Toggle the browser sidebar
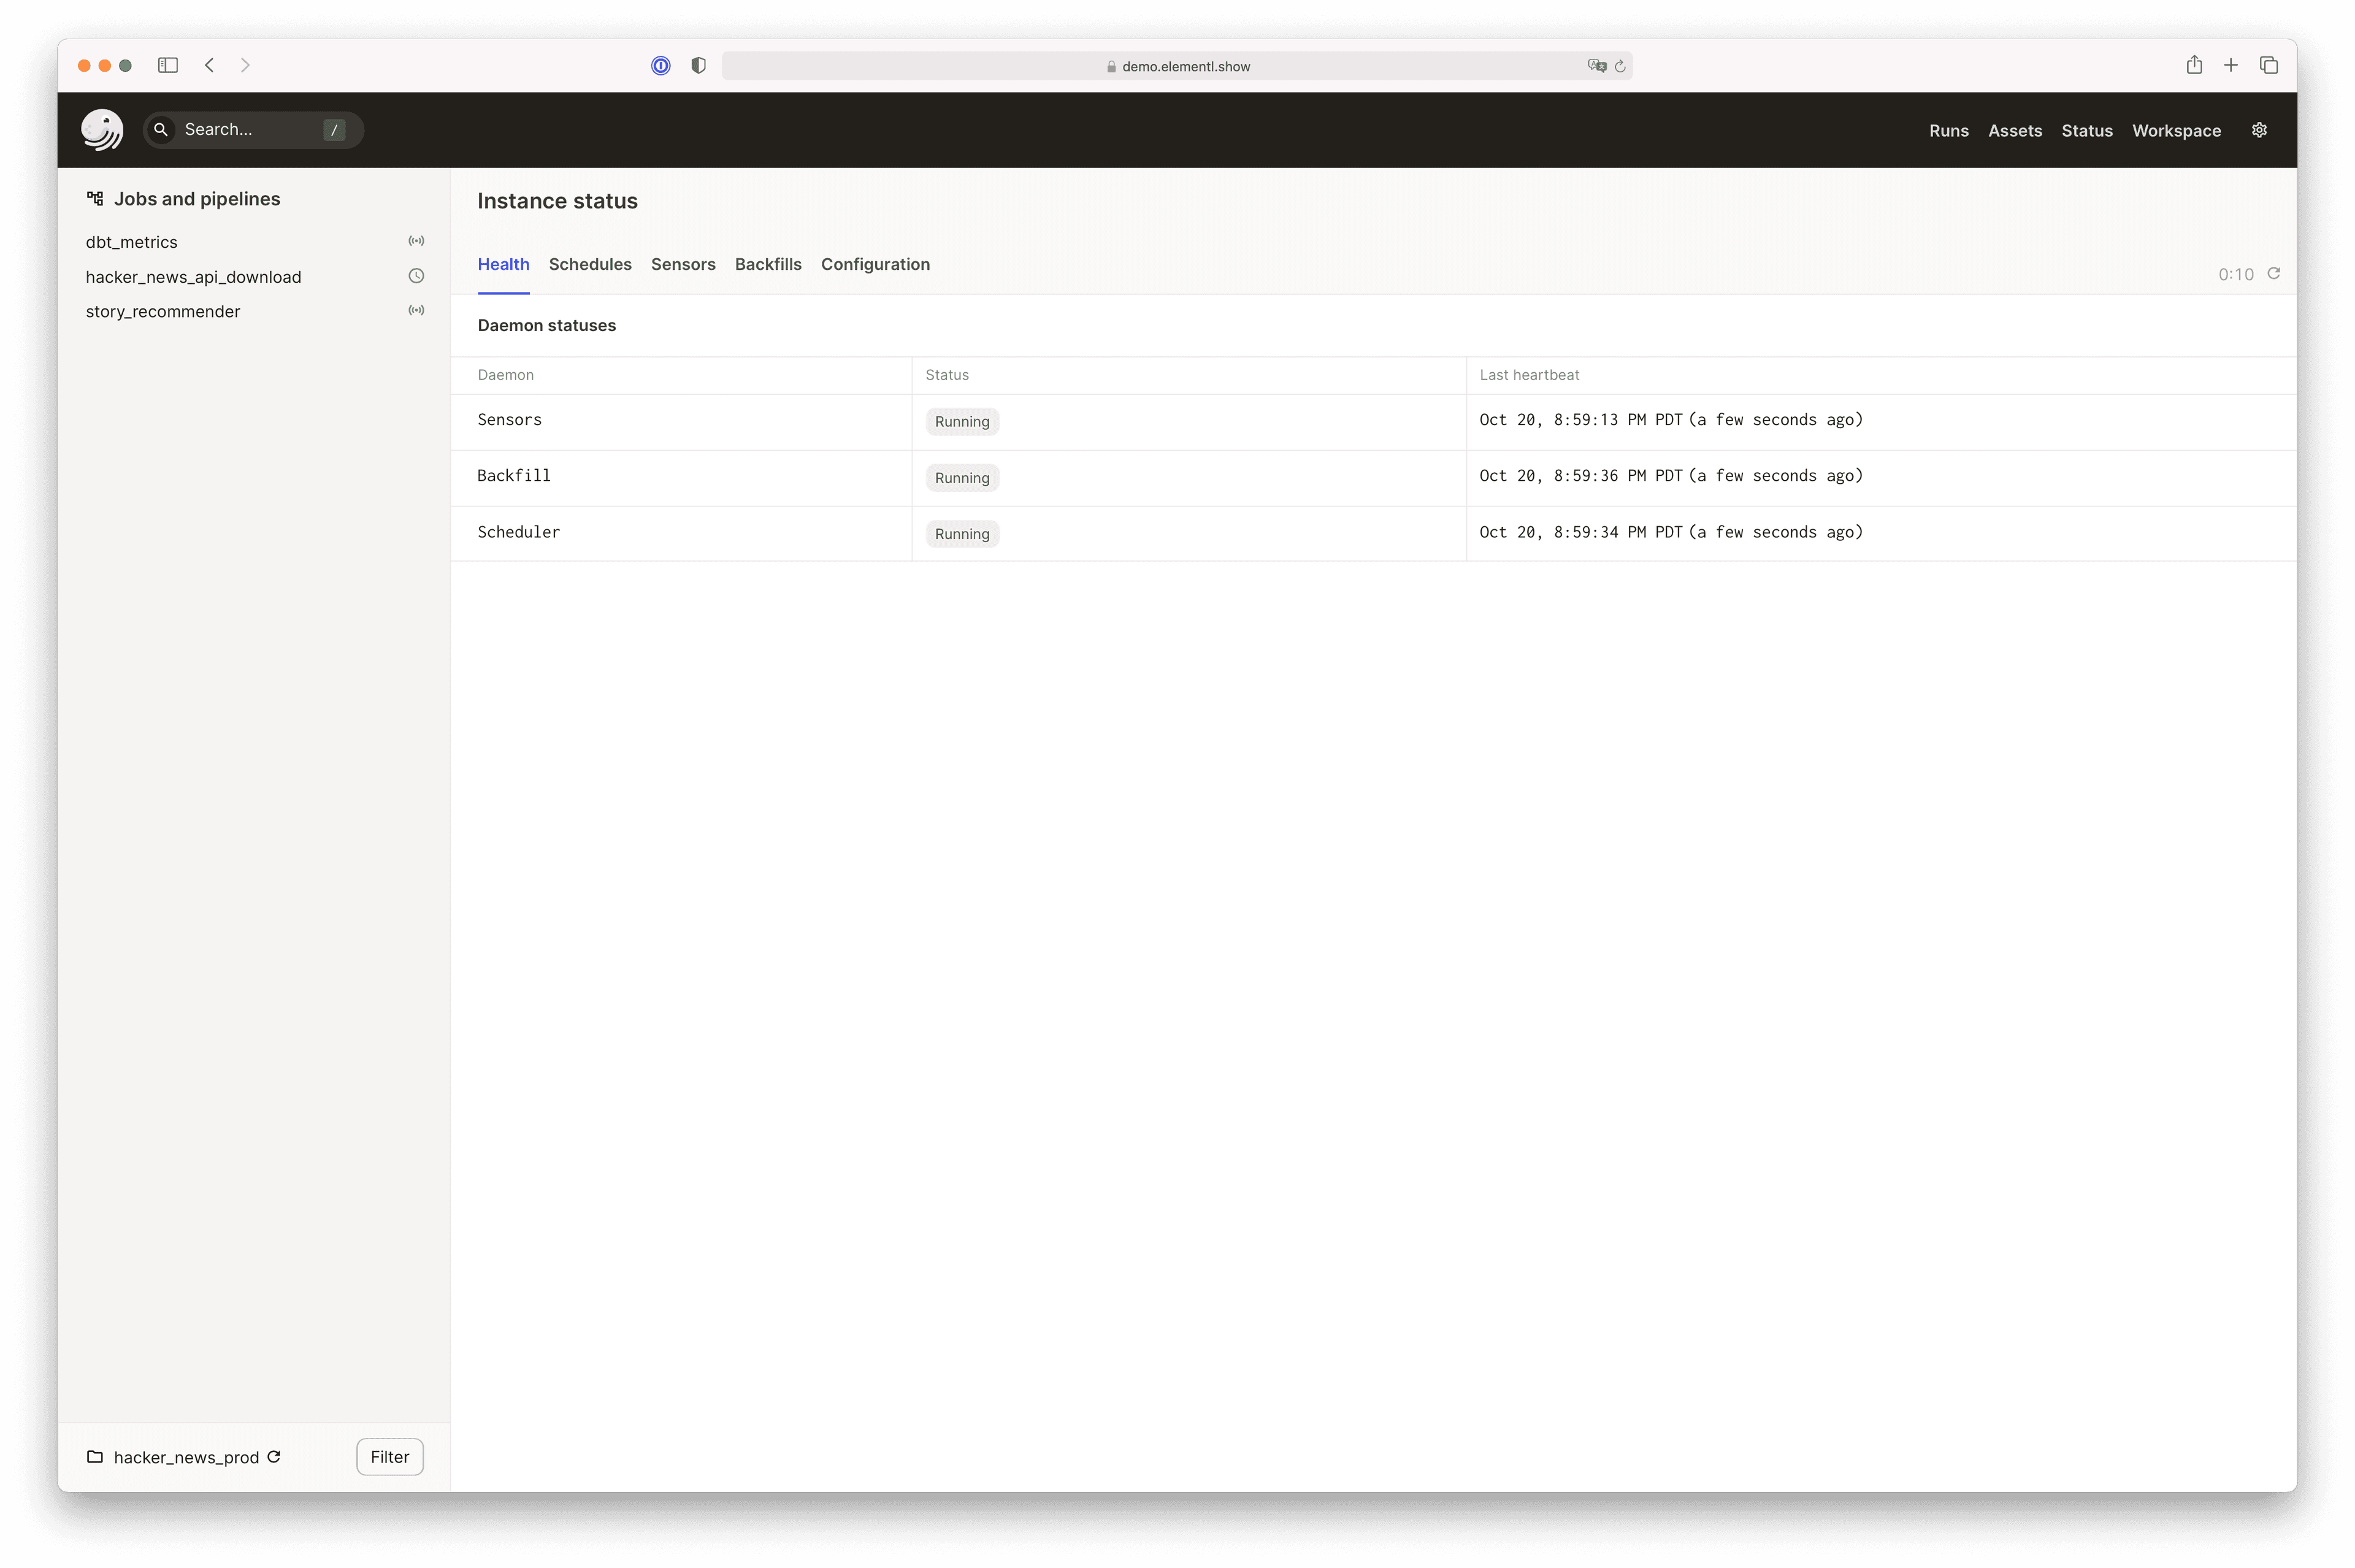The width and height of the screenshot is (2355, 1568). coord(167,65)
